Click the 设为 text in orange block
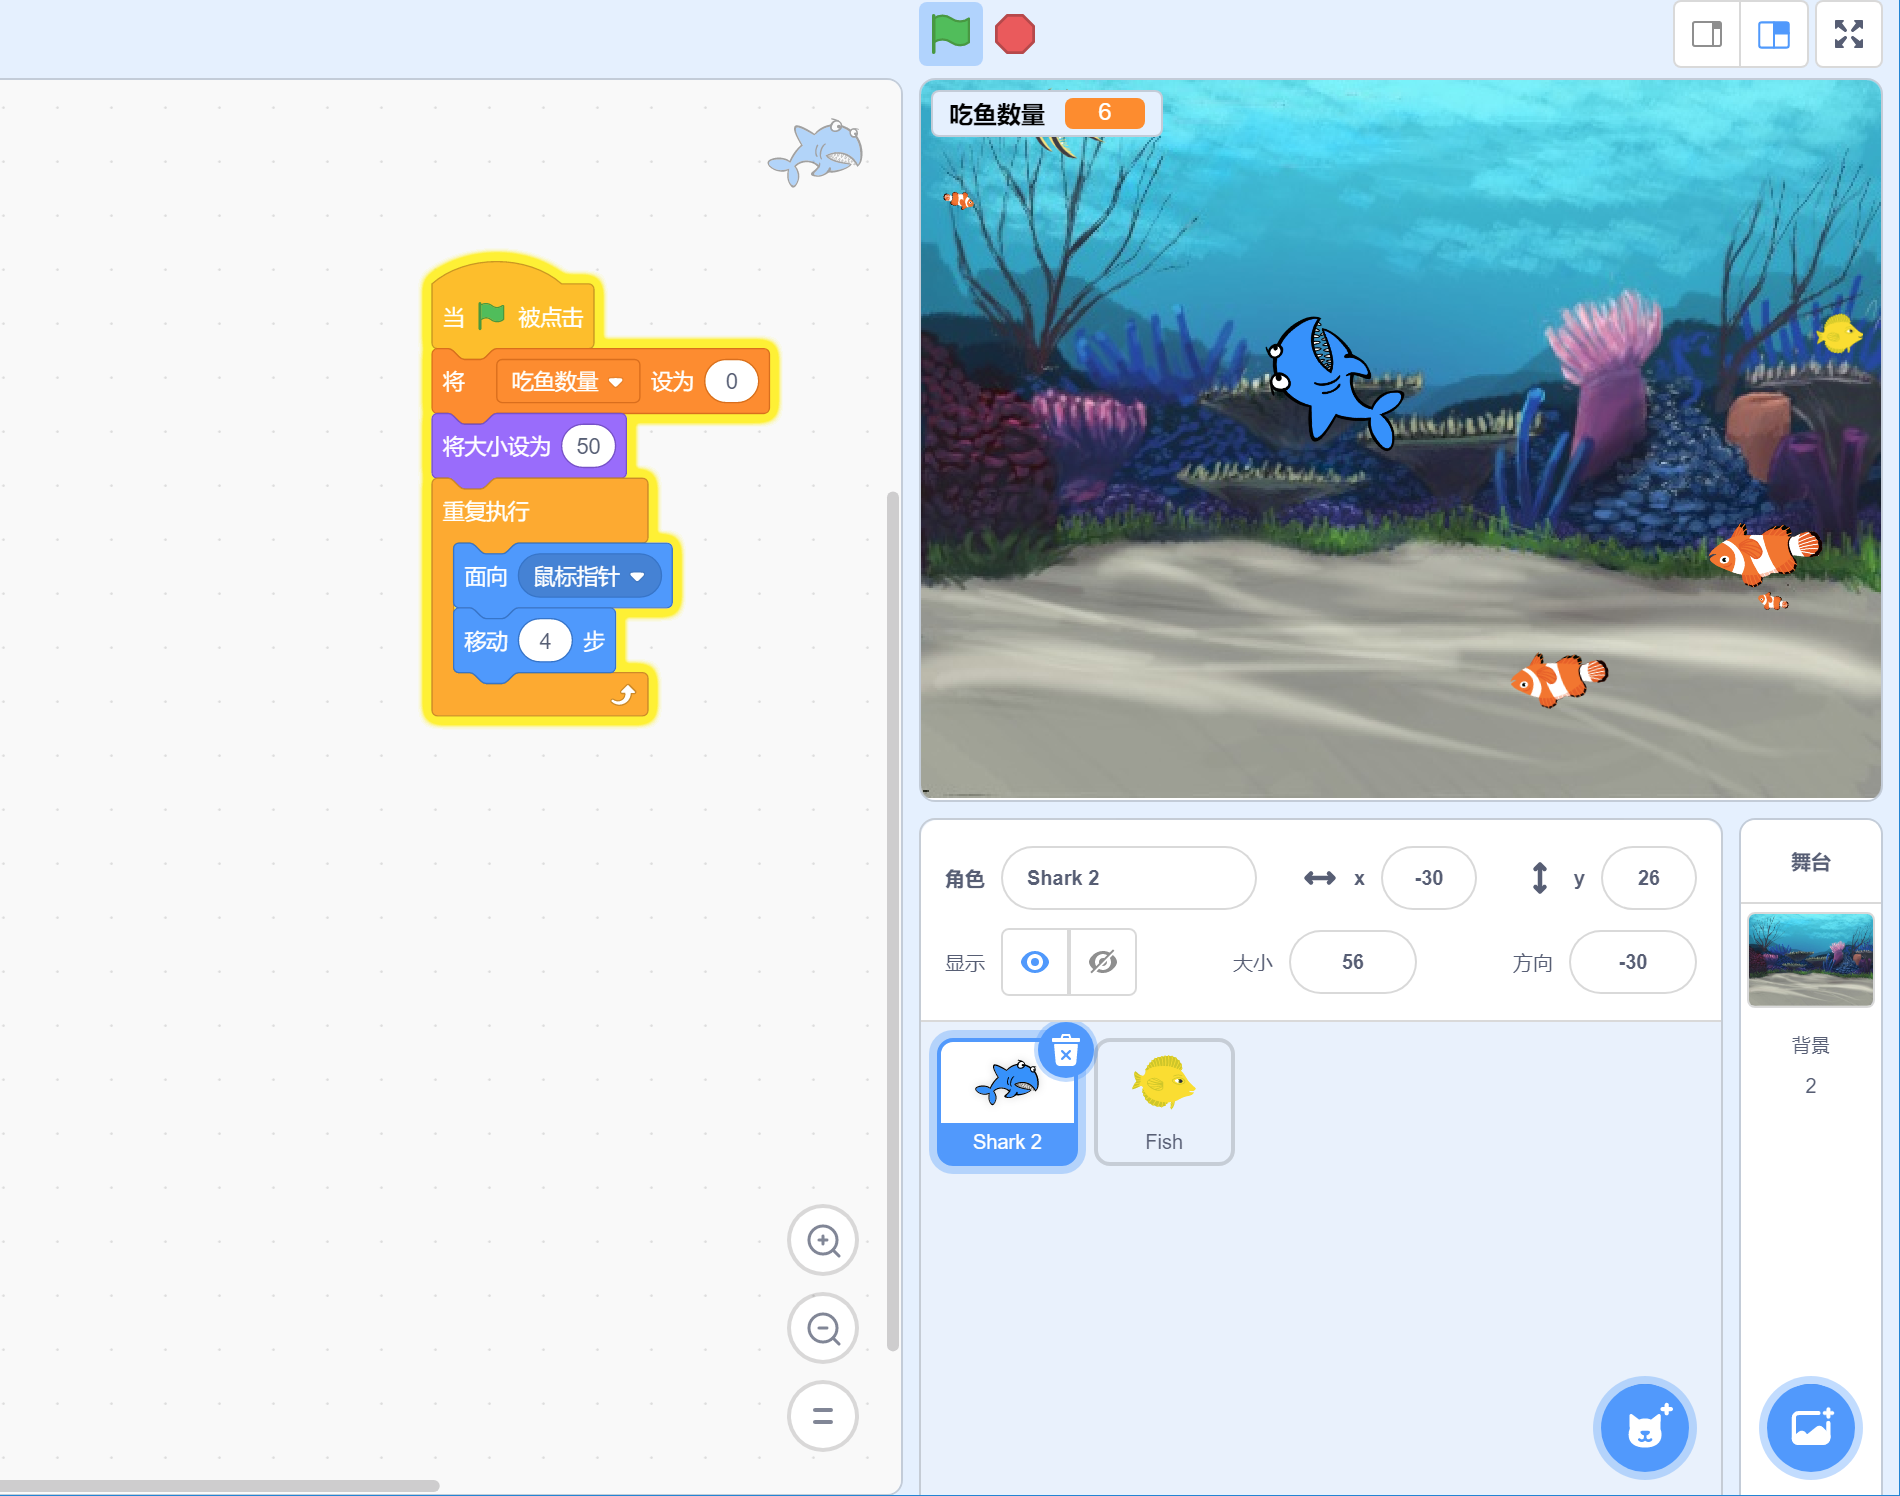Image resolution: width=1900 pixels, height=1496 pixels. tap(672, 381)
